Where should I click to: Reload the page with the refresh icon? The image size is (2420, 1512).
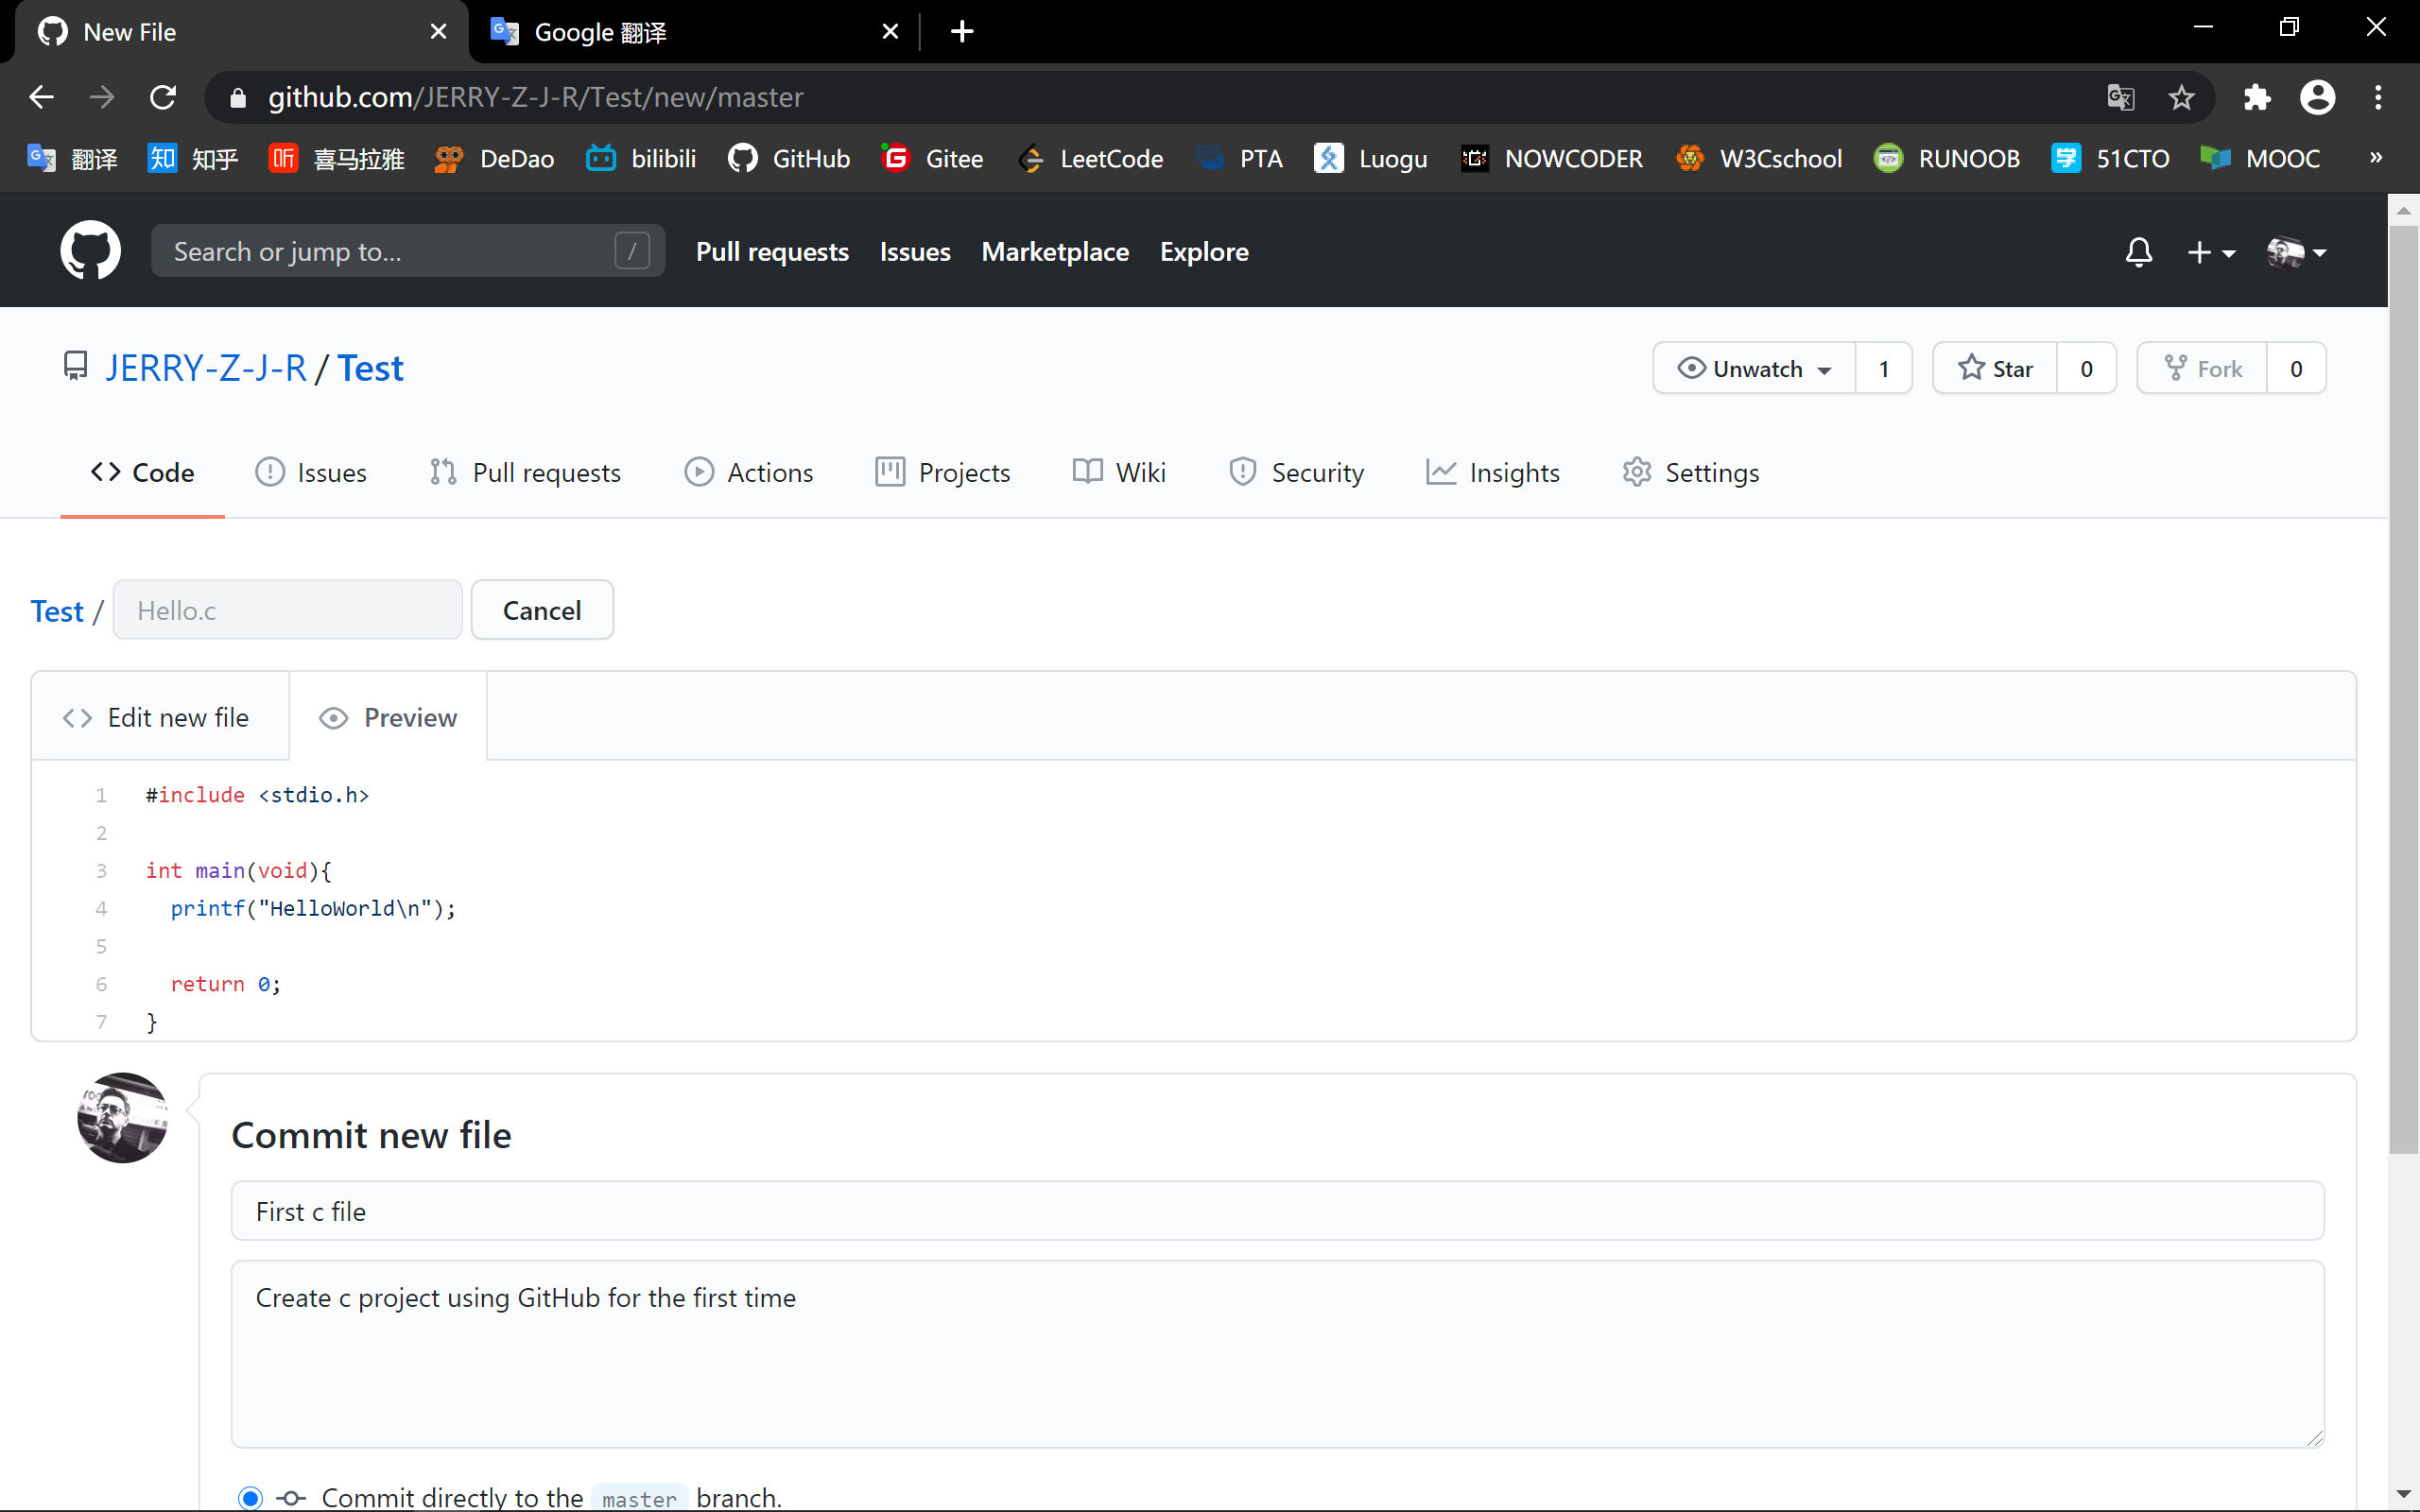pos(163,97)
